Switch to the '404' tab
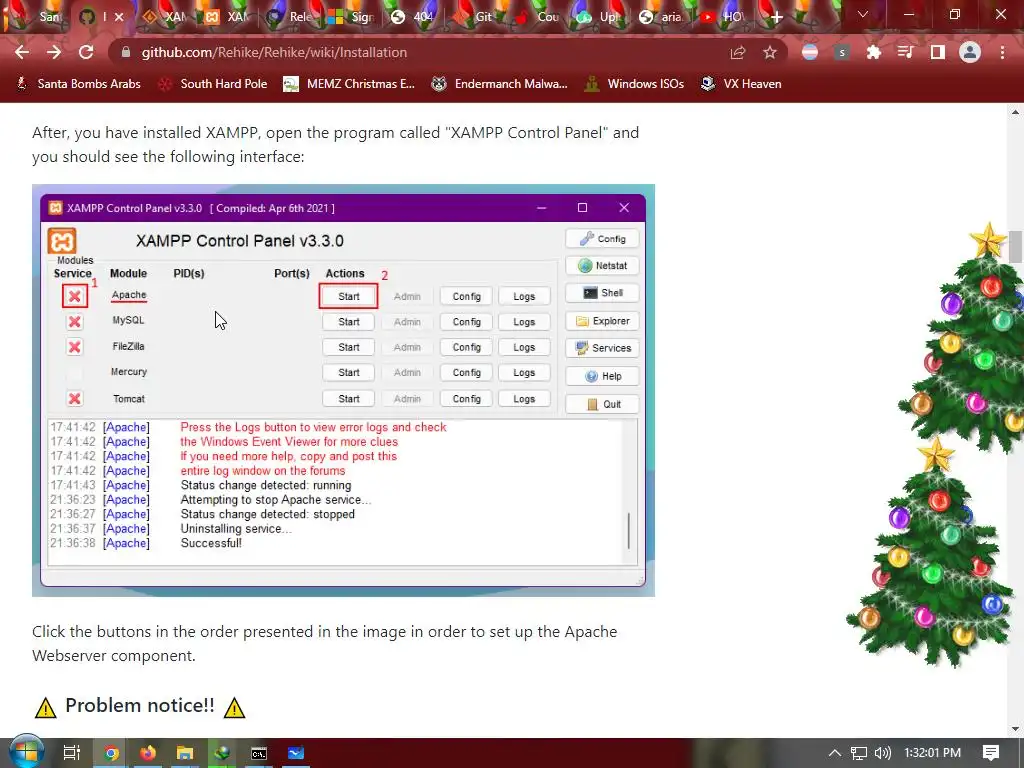 (x=413, y=17)
